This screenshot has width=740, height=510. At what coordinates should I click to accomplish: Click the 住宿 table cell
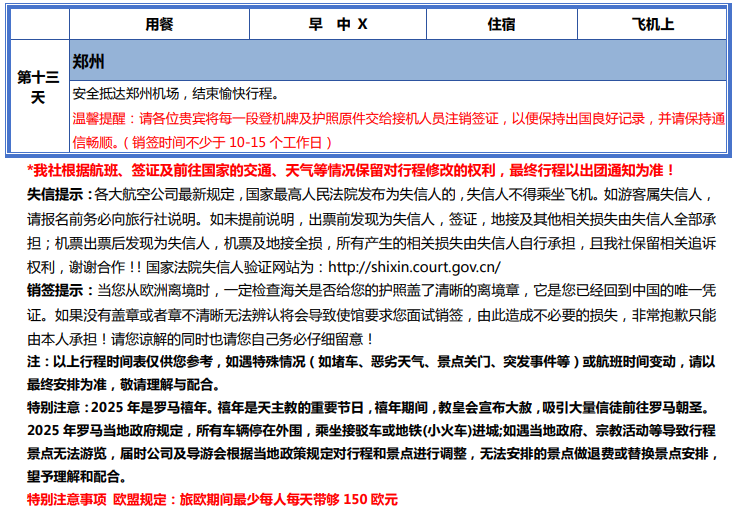click(501, 24)
